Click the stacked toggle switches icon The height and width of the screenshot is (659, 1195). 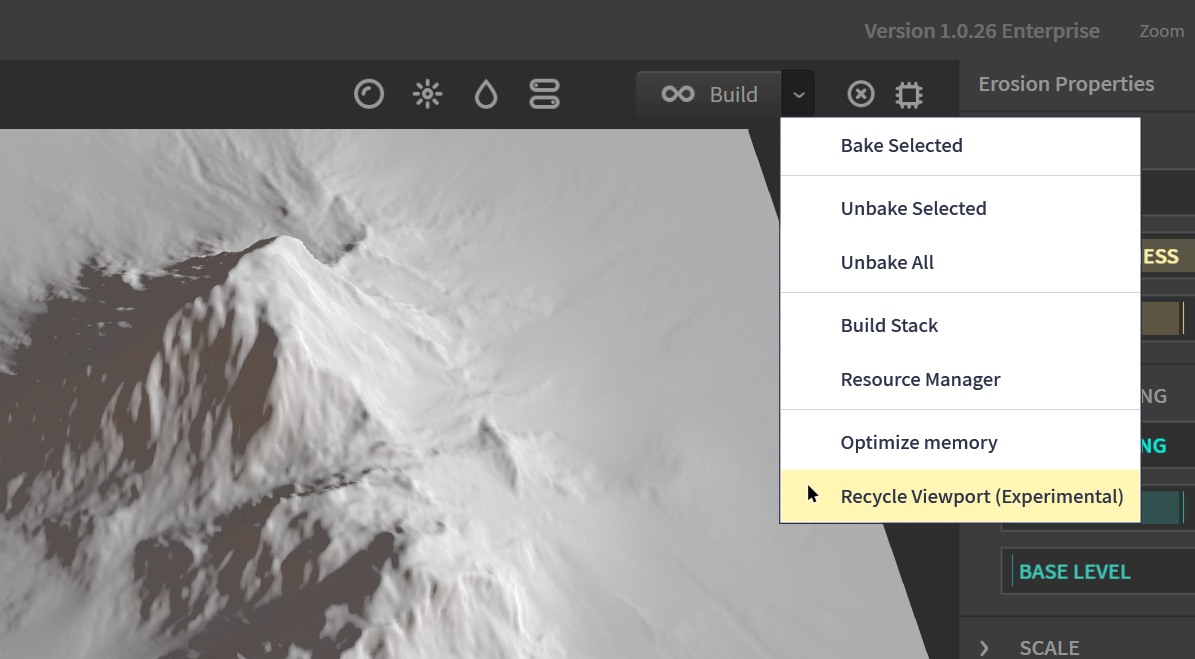(544, 95)
